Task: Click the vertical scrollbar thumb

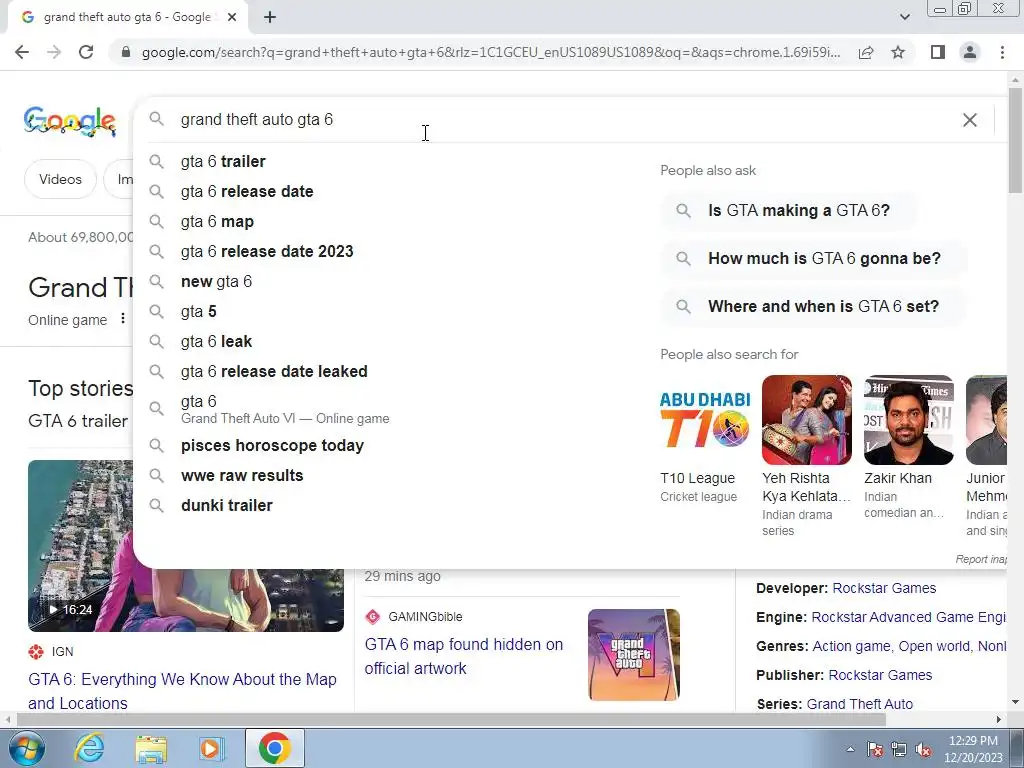Action: coord(1015,140)
